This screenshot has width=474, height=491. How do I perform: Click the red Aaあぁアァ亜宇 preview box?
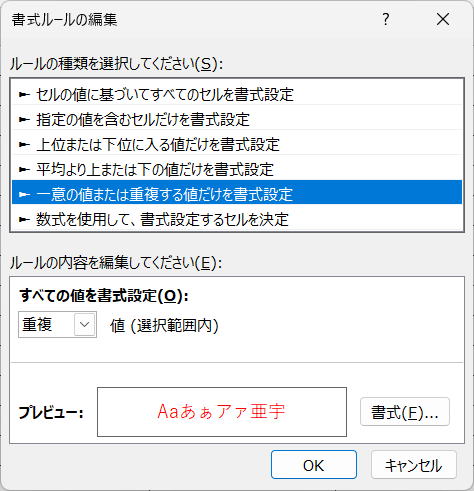point(222,412)
